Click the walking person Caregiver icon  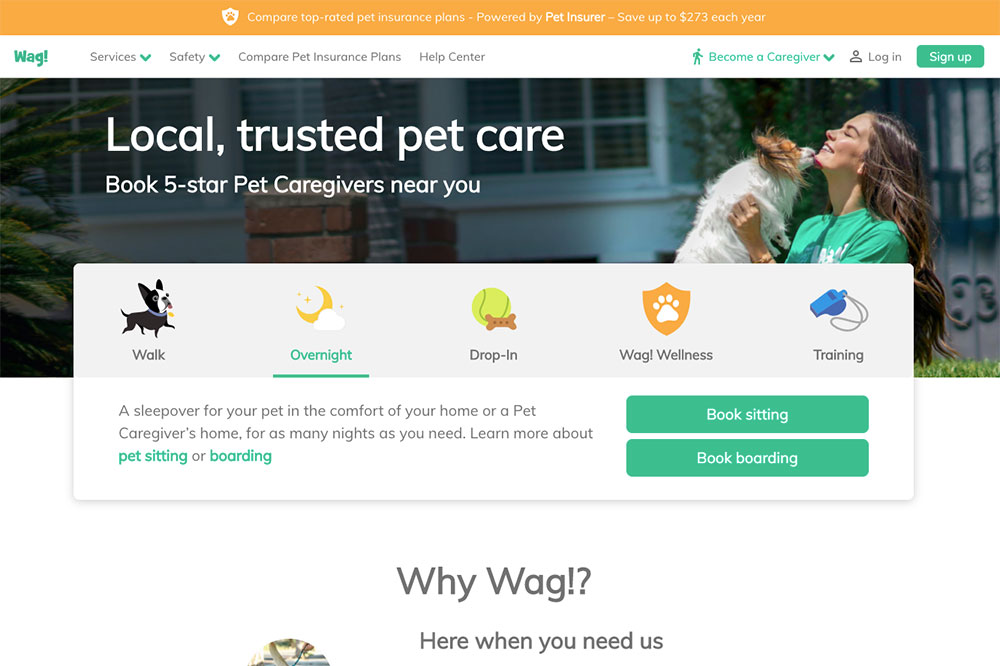pos(698,57)
